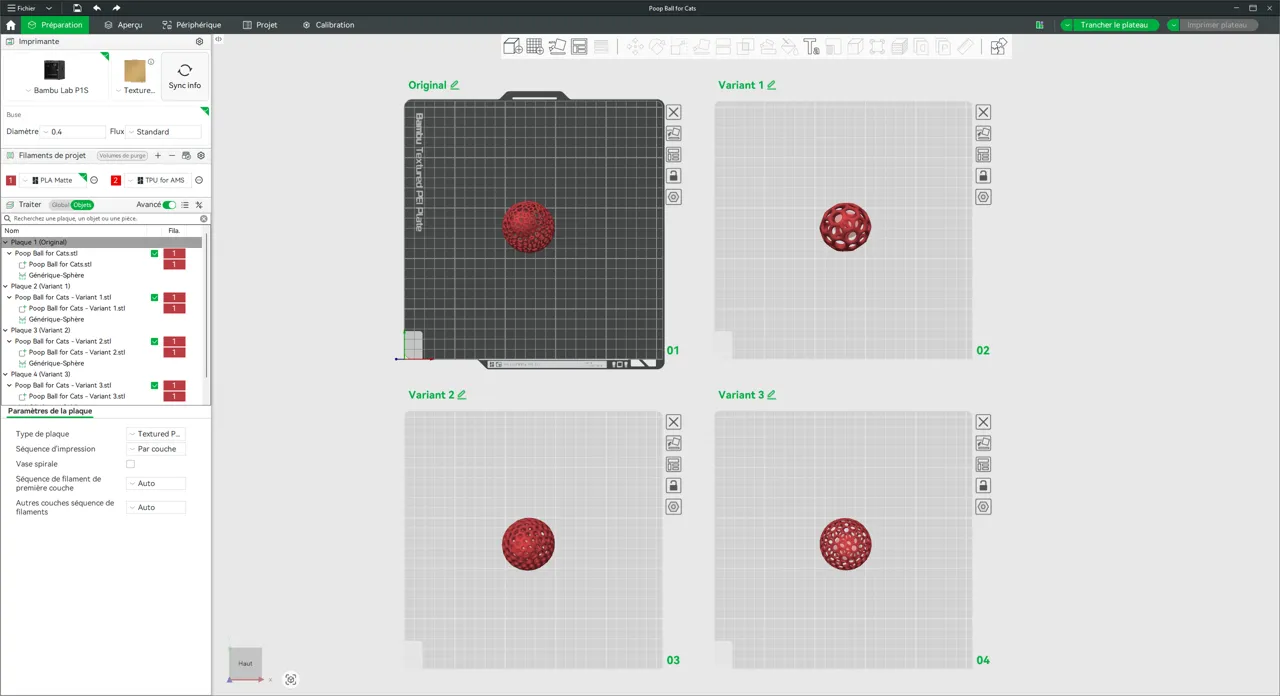Tick the Vase spirale checkbox
This screenshot has width=1280, height=696.
tap(130, 464)
